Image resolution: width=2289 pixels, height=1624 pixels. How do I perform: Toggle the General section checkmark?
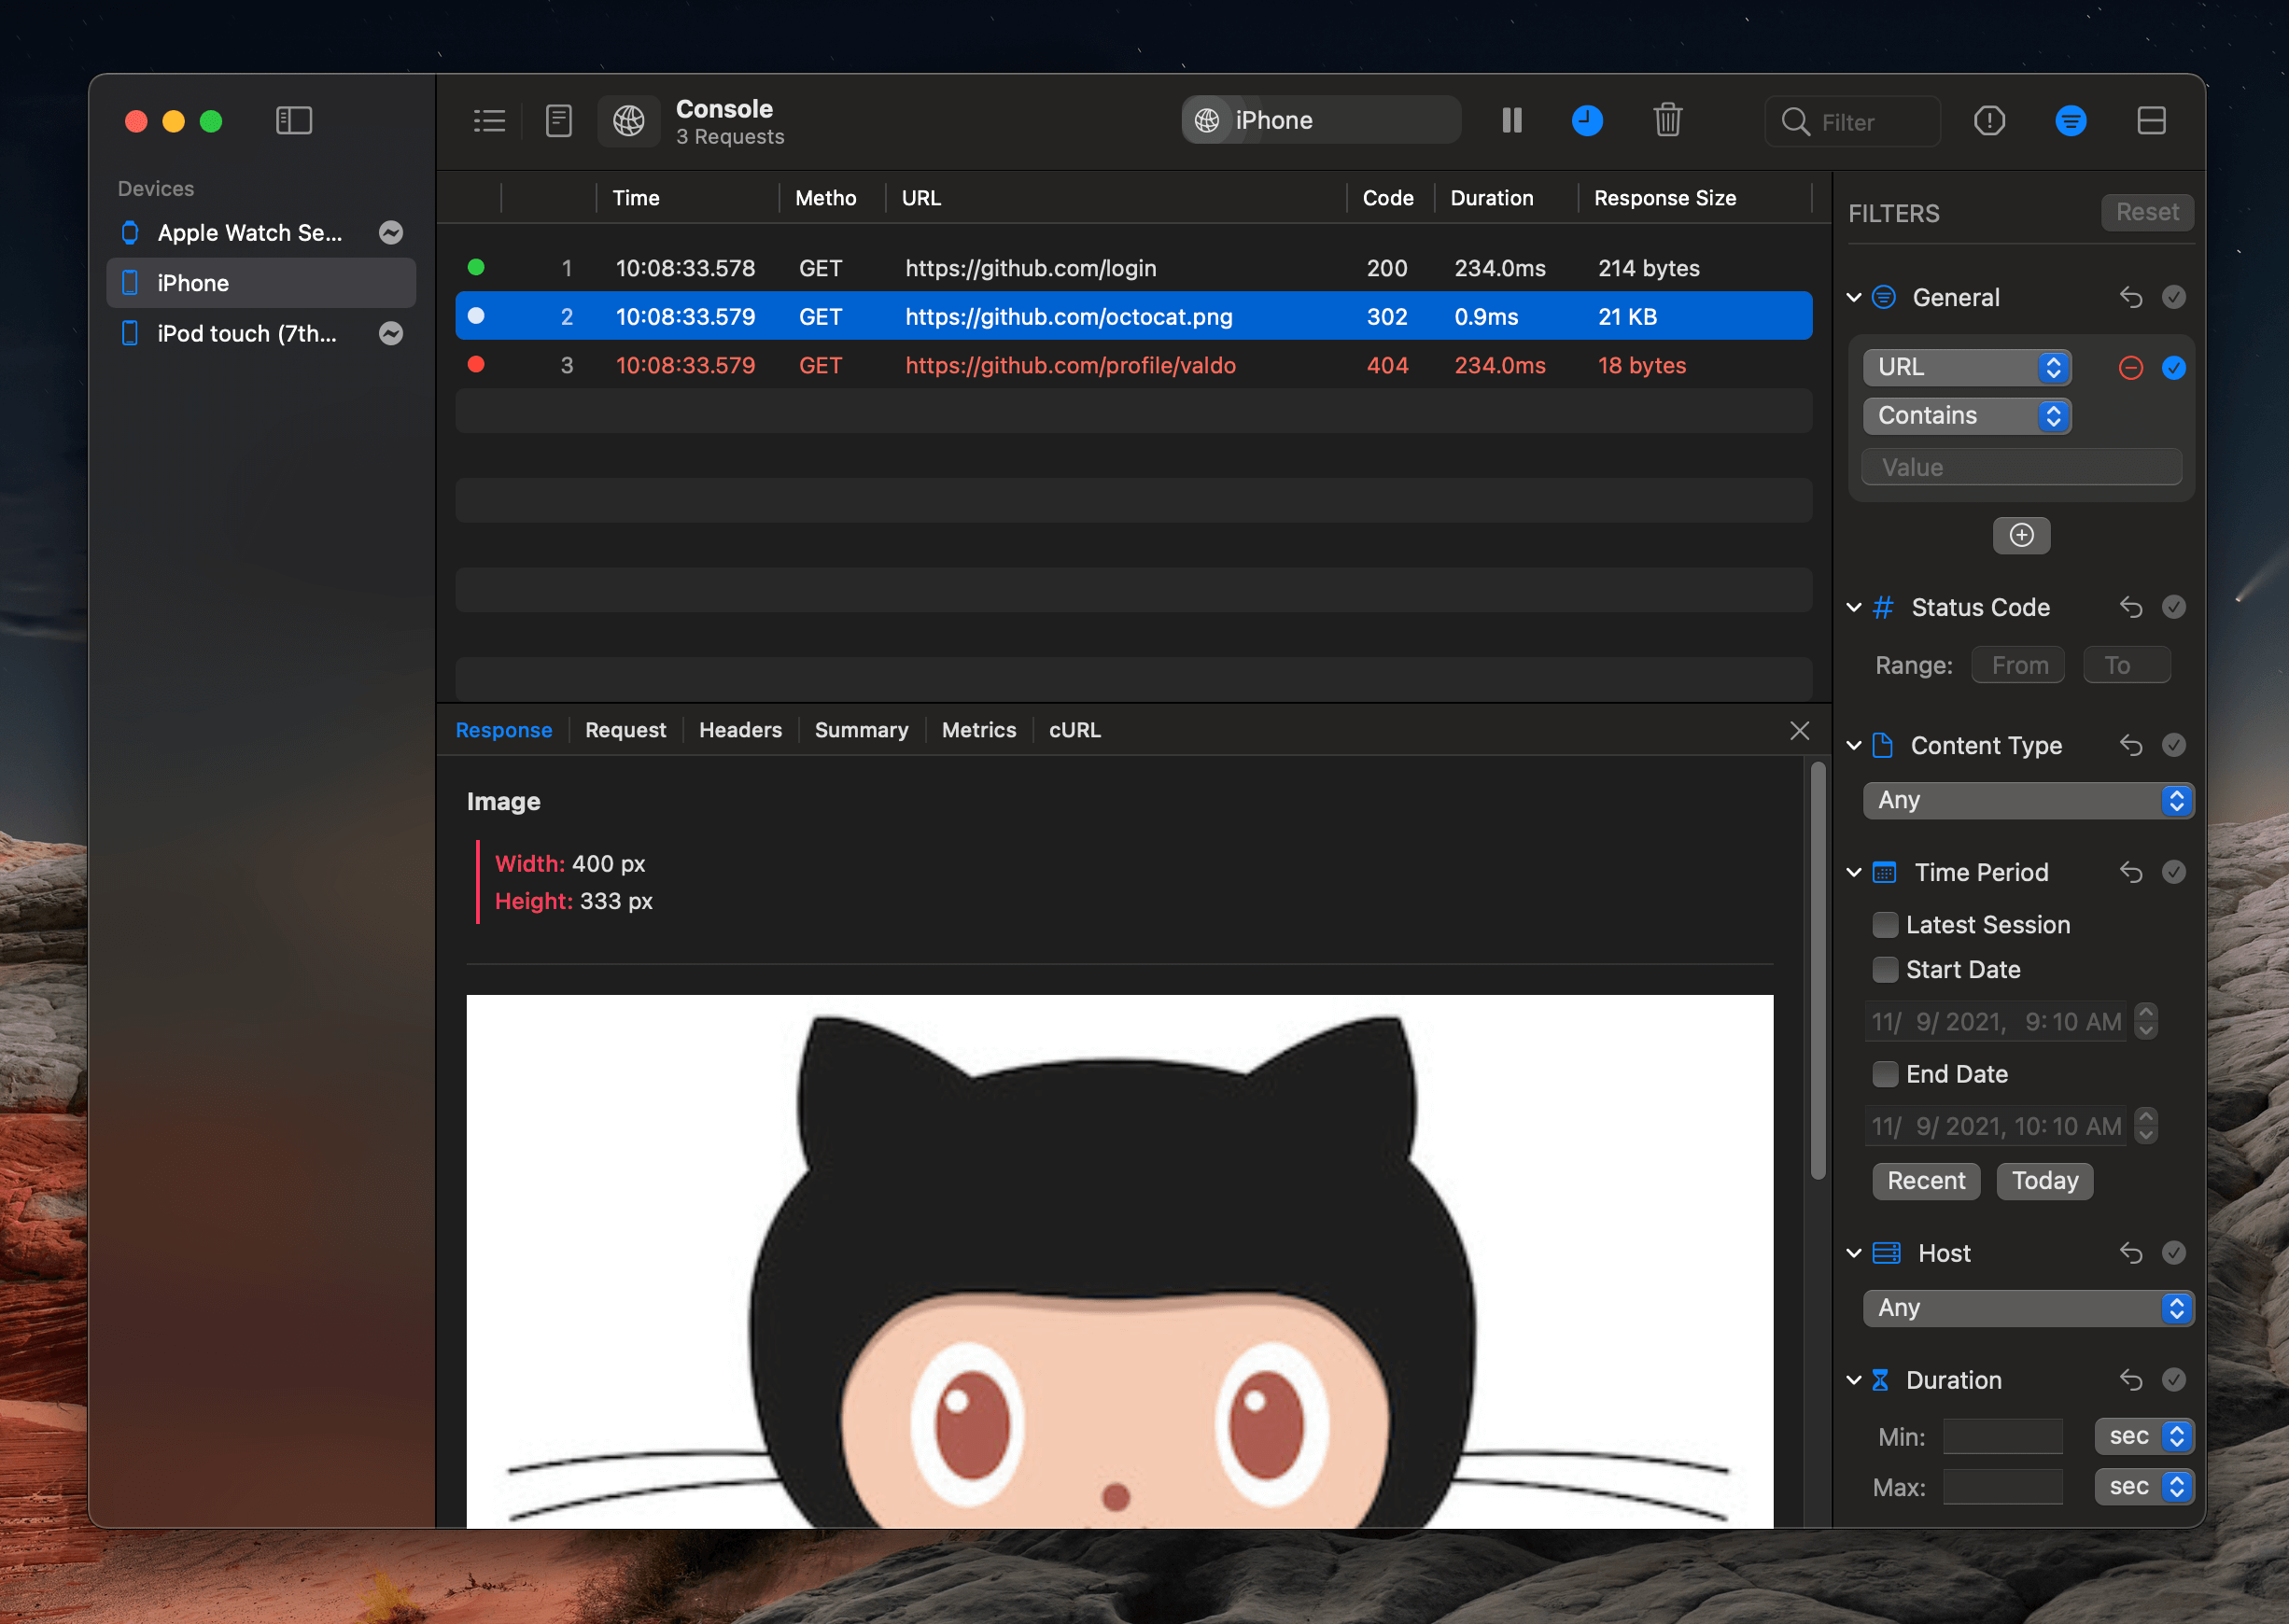pyautogui.click(x=2174, y=298)
